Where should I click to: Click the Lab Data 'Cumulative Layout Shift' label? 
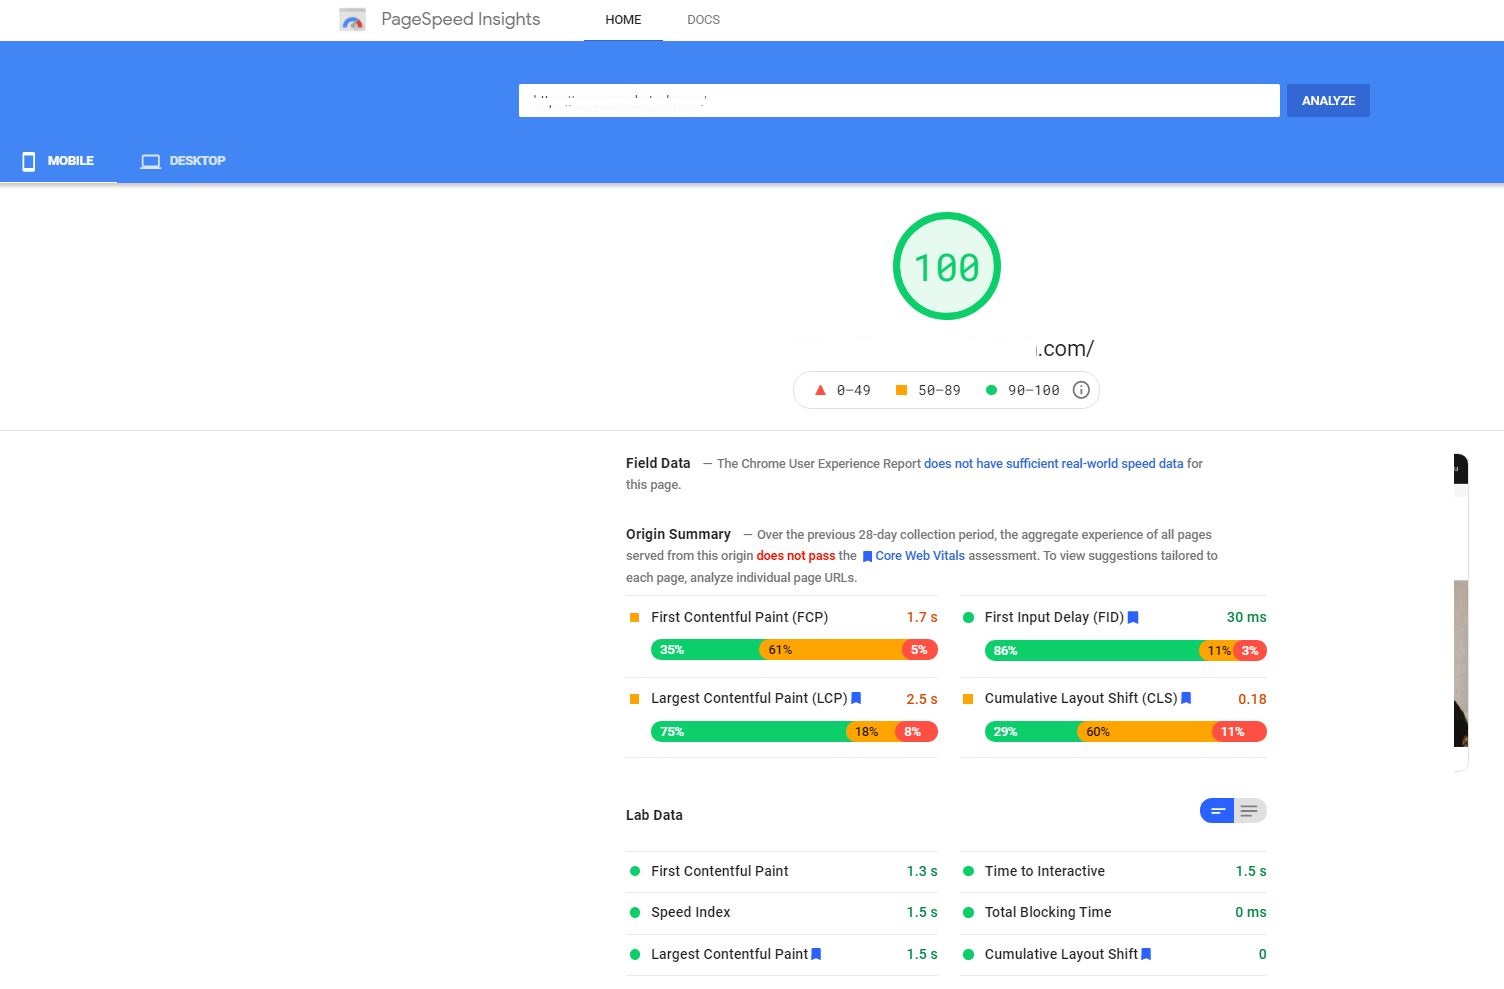tap(1061, 954)
